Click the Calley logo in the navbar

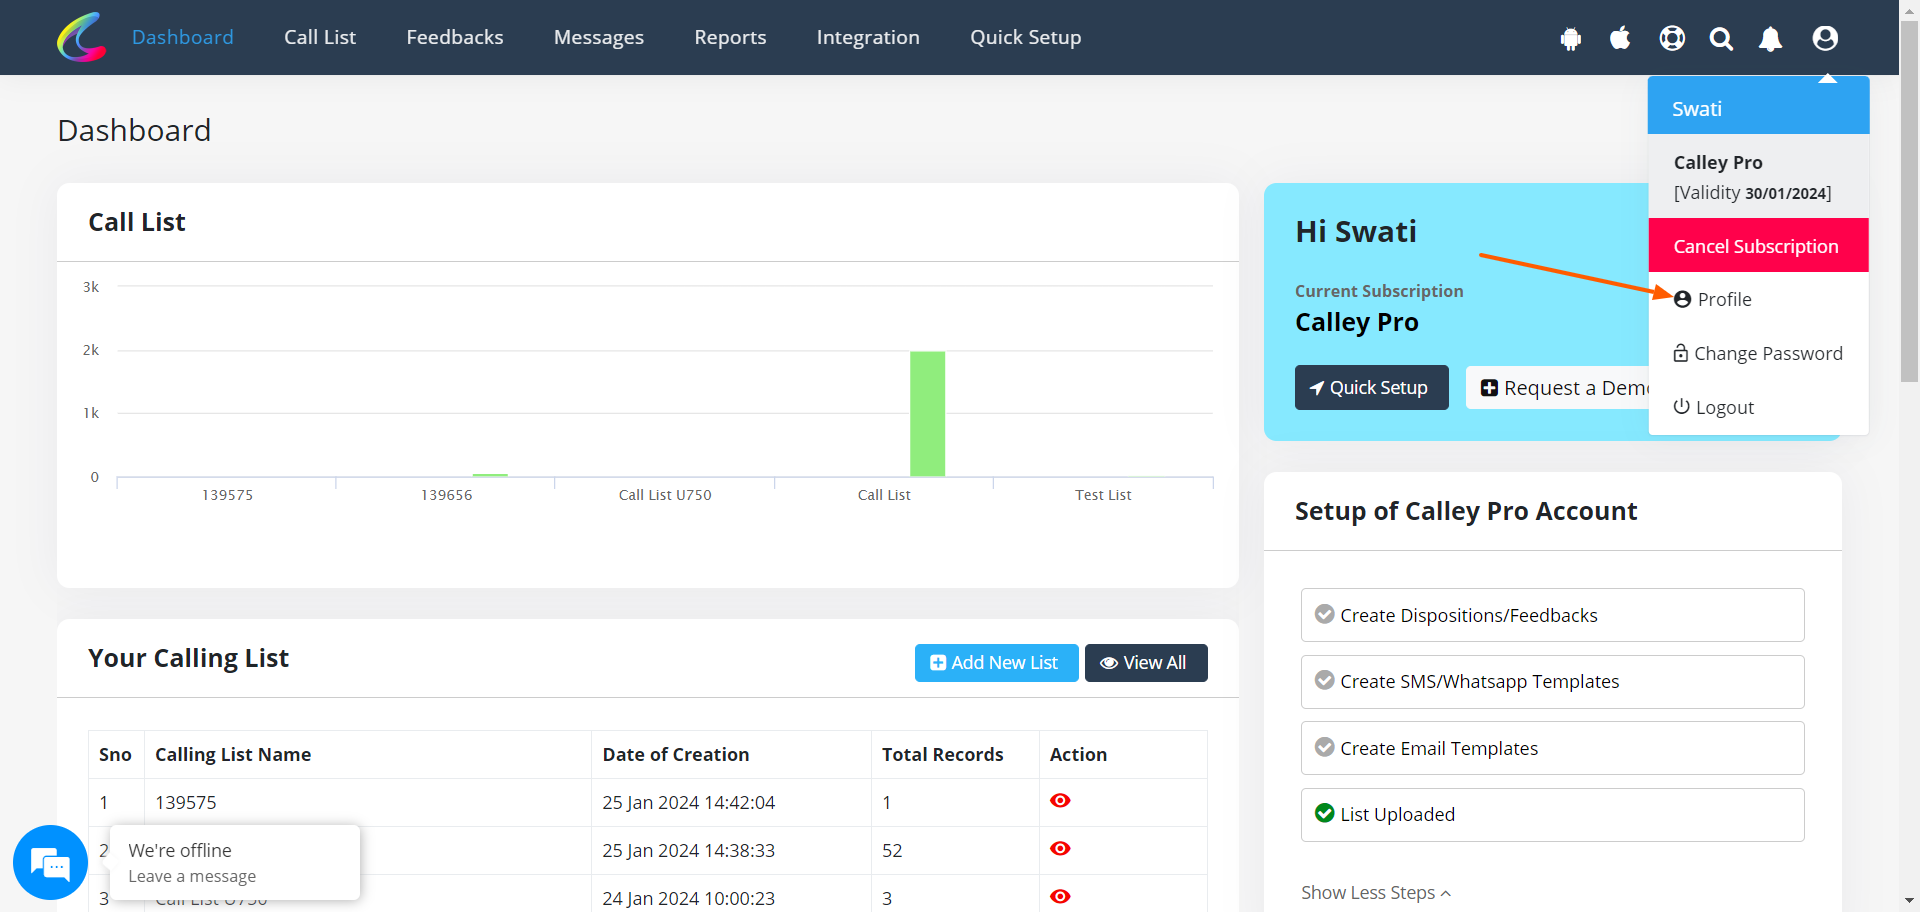point(82,37)
